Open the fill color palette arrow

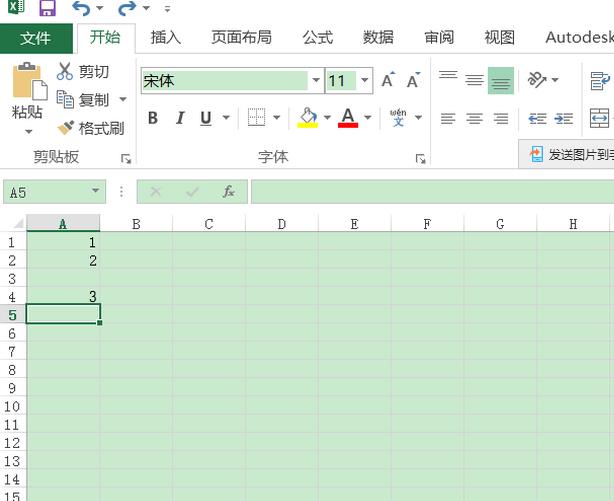[x=327, y=117]
